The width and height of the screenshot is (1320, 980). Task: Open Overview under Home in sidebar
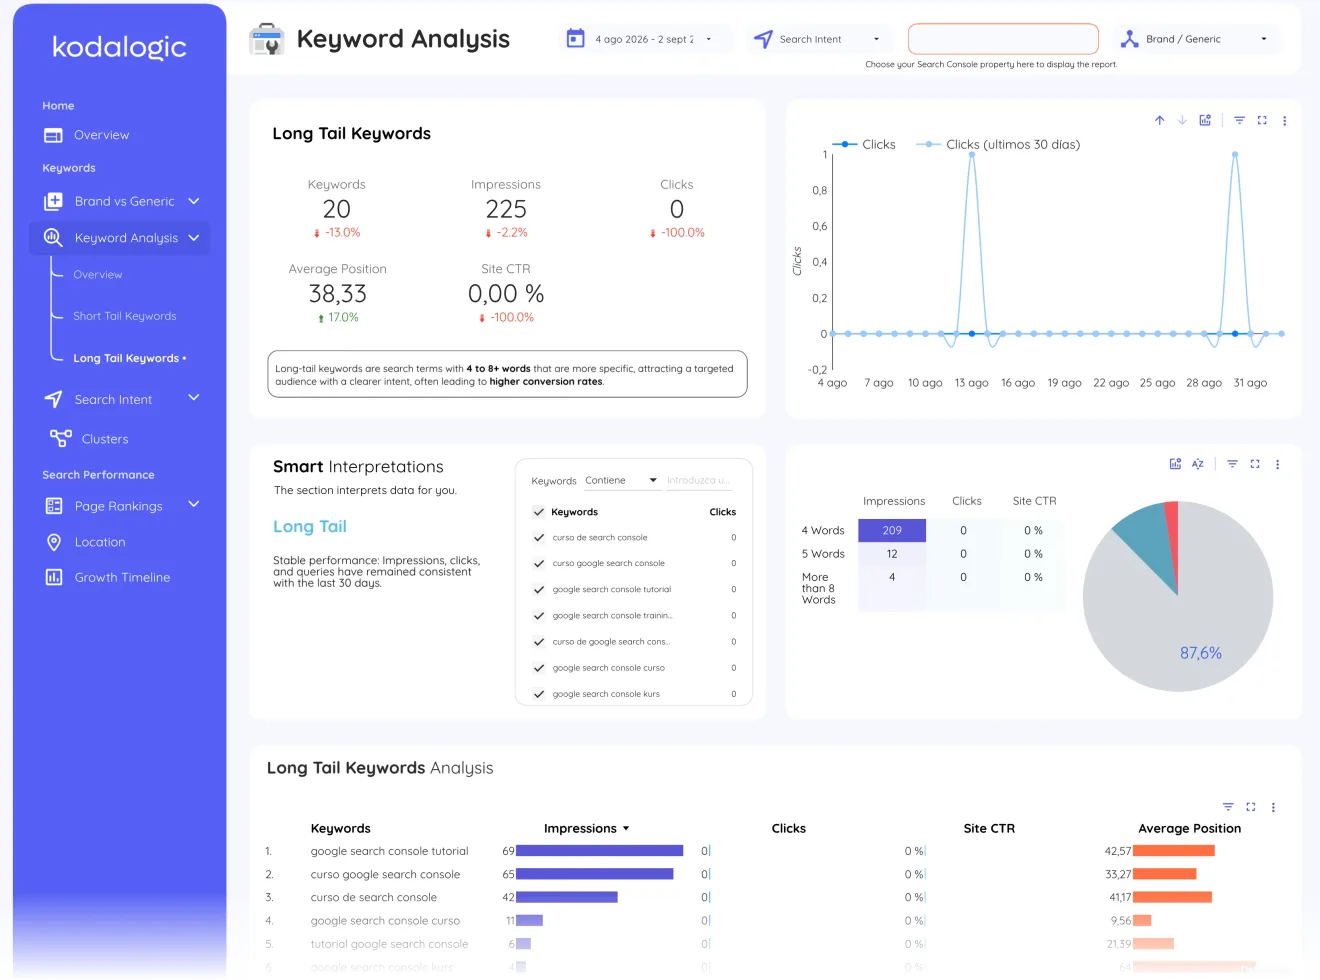click(x=101, y=135)
